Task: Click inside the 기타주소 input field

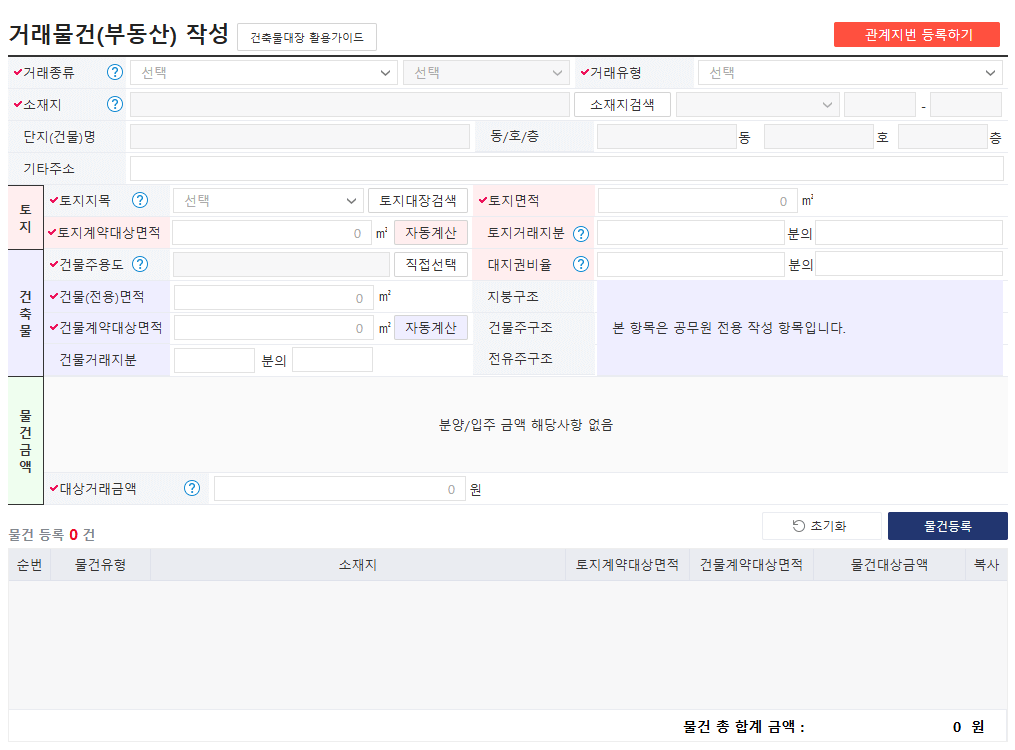Action: click(x=570, y=168)
